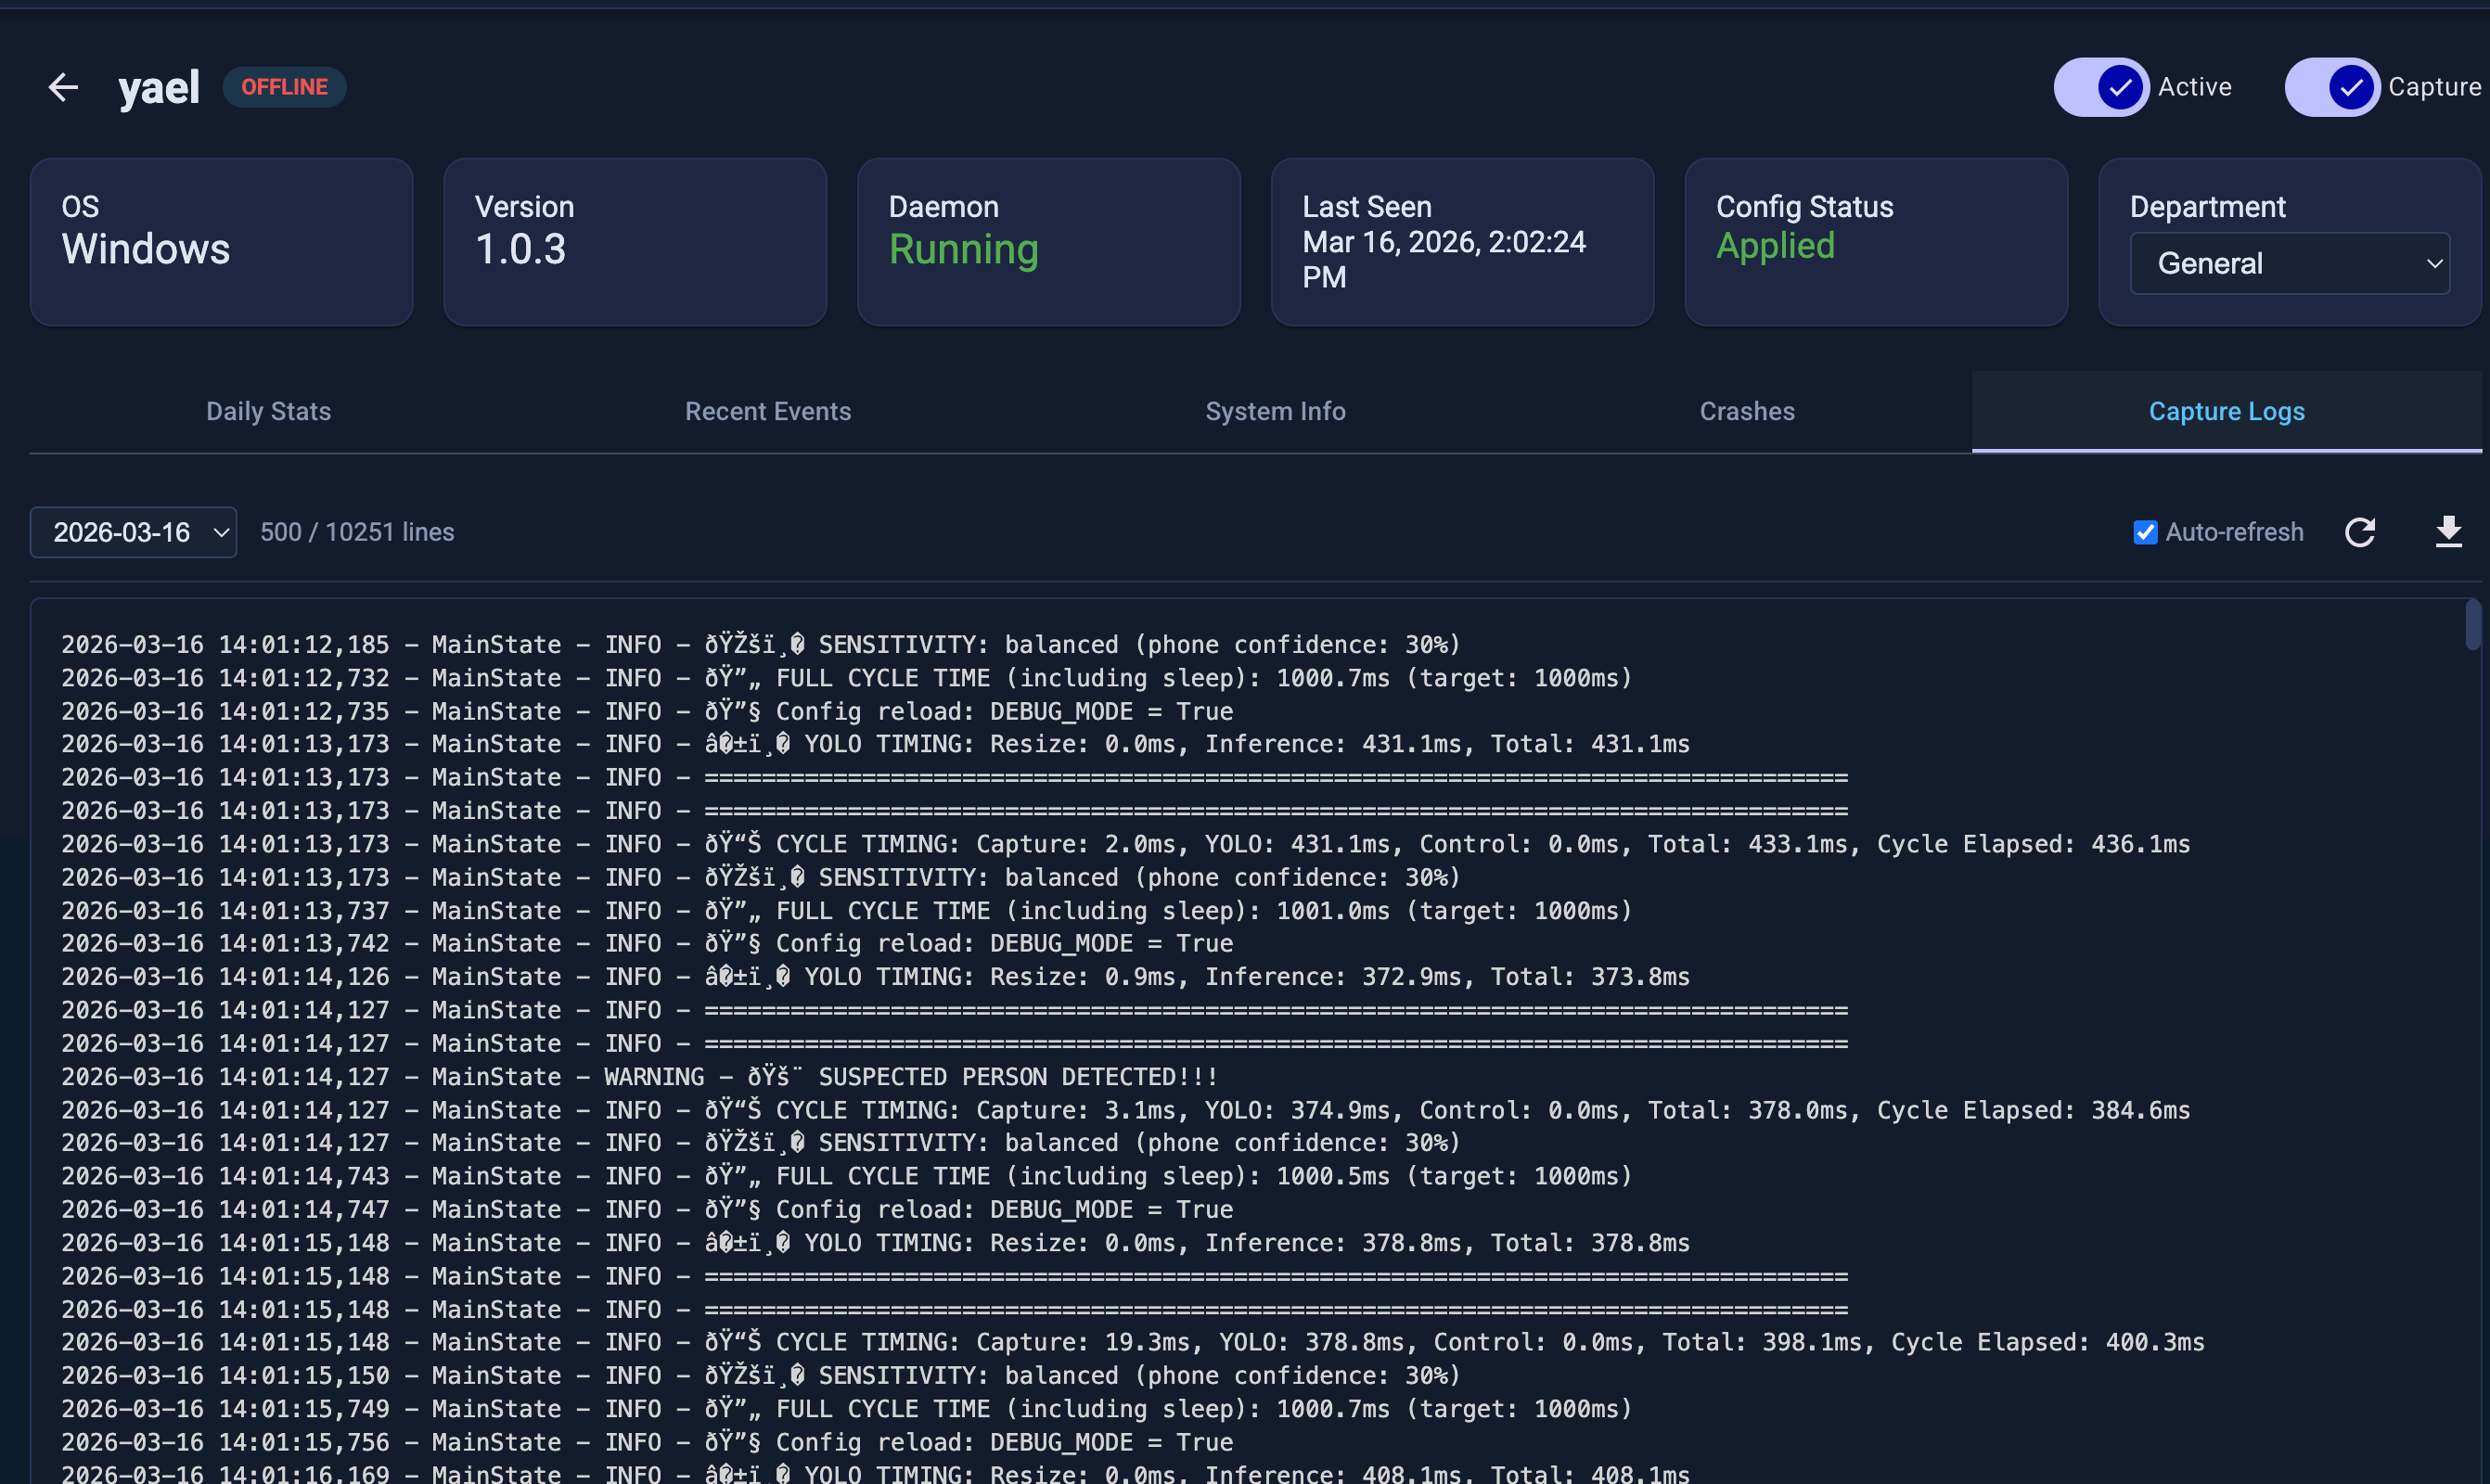Click the SENSITIVITY line at 14:01:15,150

tap(761, 1376)
